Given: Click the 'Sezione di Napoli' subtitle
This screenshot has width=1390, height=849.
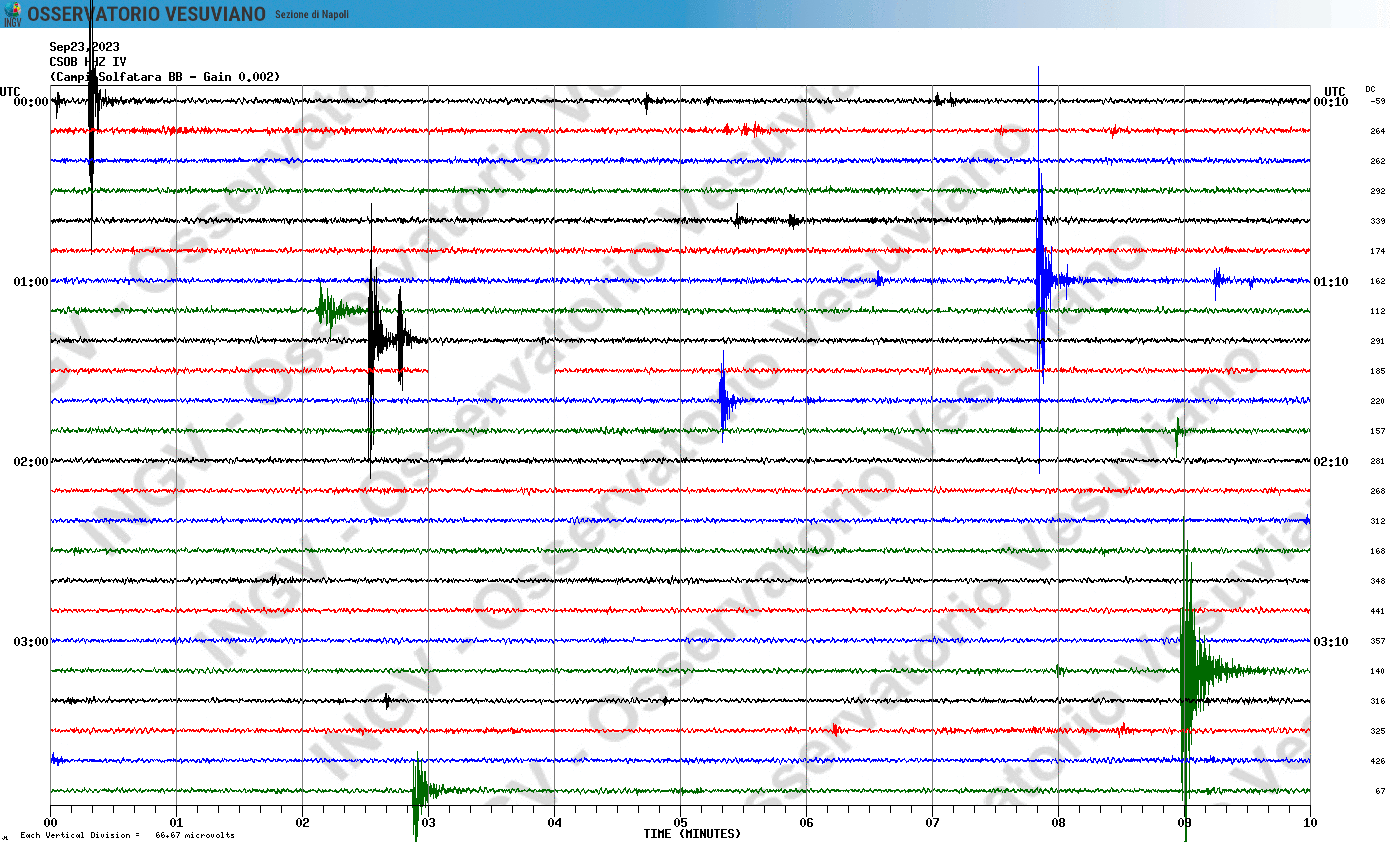Looking at the screenshot, I should [x=312, y=14].
